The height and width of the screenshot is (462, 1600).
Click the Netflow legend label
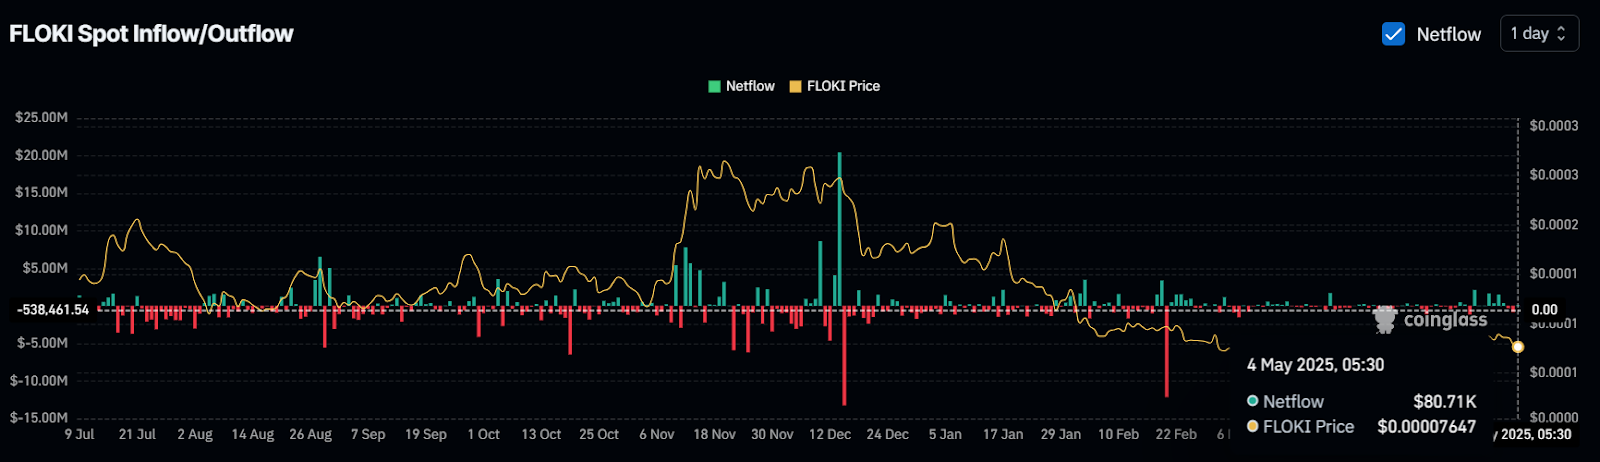(x=750, y=86)
